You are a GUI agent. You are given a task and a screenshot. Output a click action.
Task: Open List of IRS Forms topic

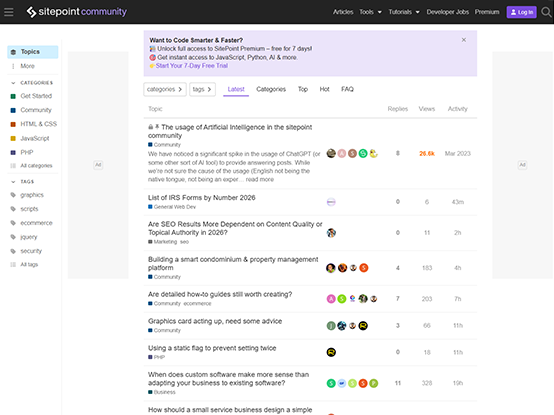(202, 198)
